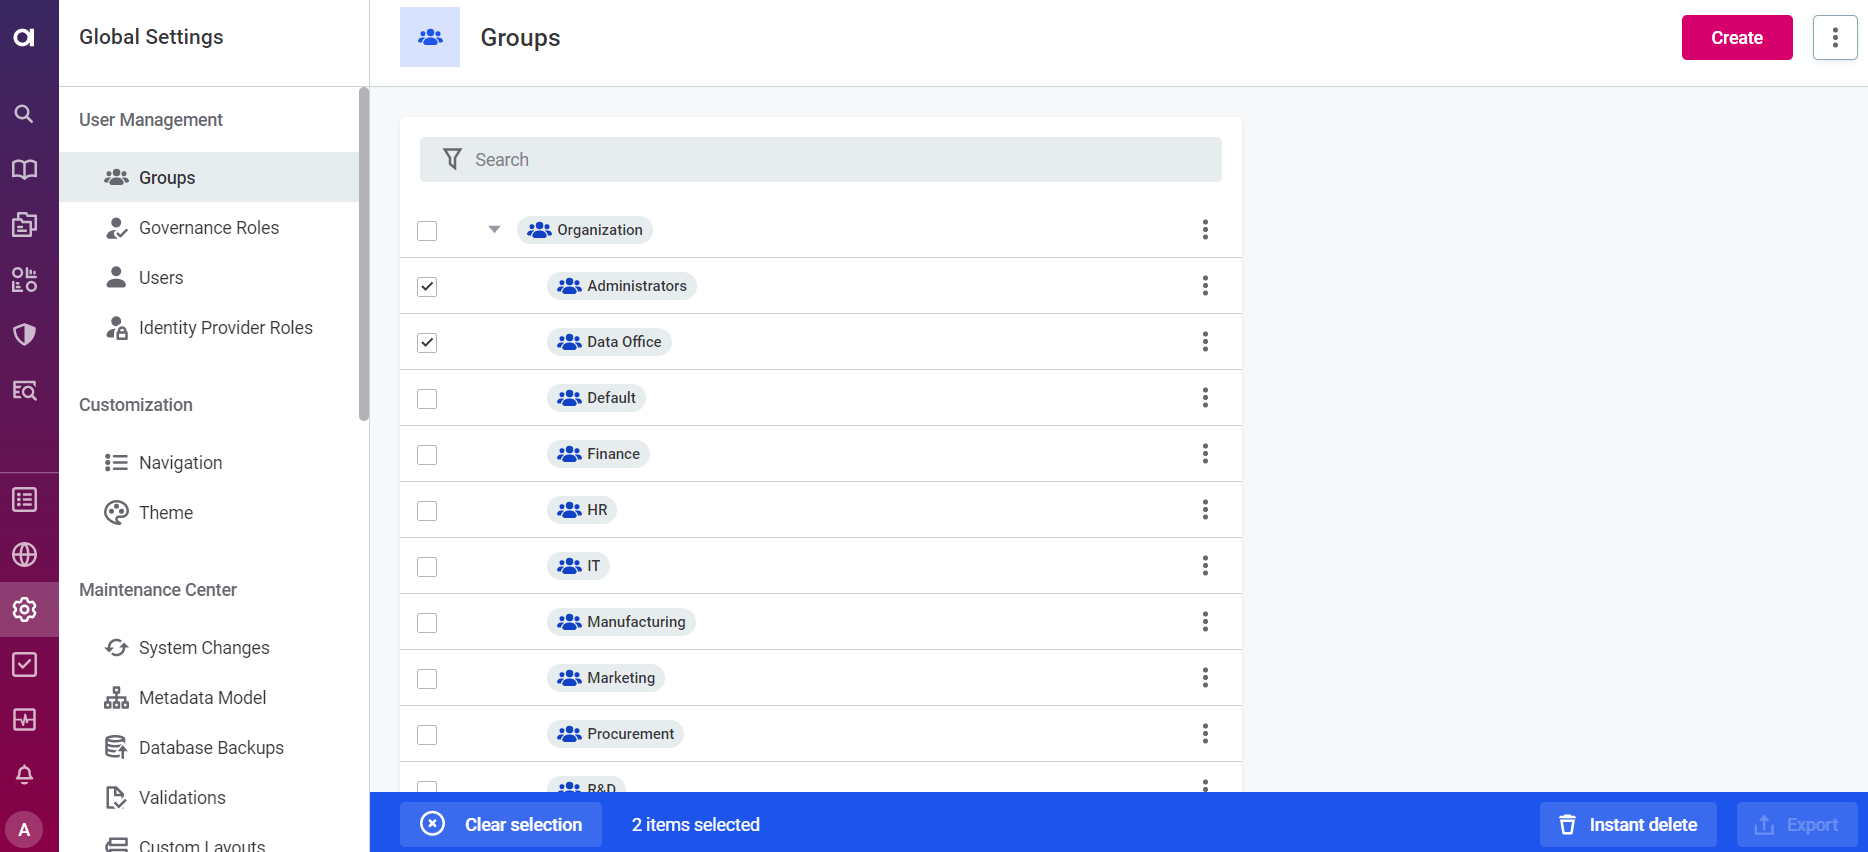1868x852 pixels.
Task: Focus the groups Search field
Action: tap(820, 160)
